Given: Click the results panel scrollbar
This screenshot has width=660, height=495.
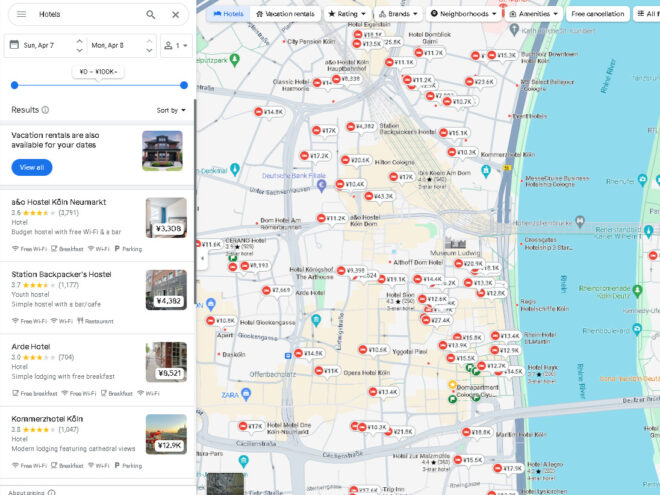Looking at the screenshot, I should 195,202.
